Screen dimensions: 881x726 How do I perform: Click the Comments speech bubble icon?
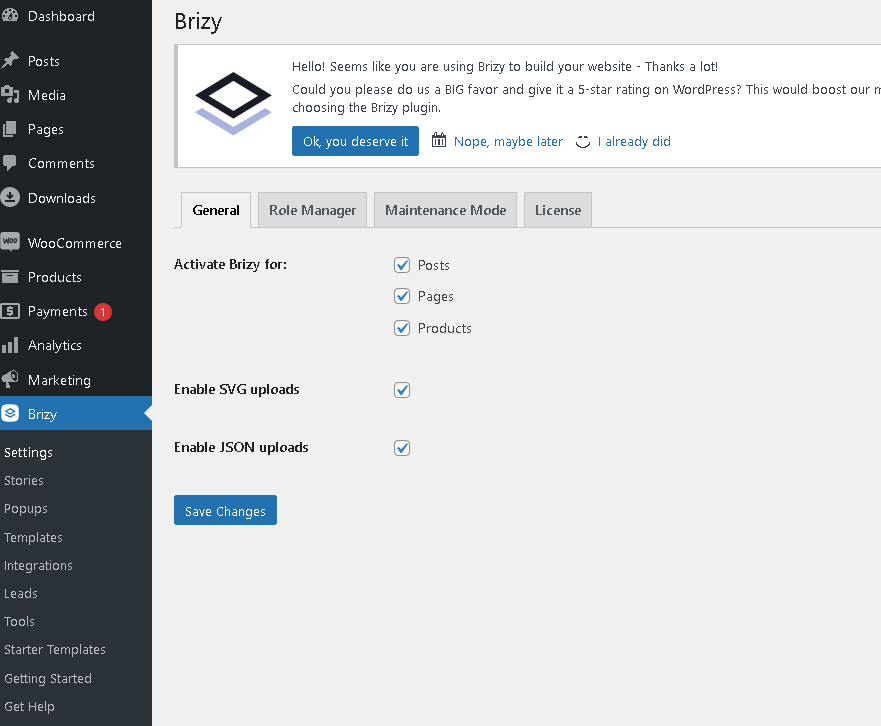tap(10, 163)
